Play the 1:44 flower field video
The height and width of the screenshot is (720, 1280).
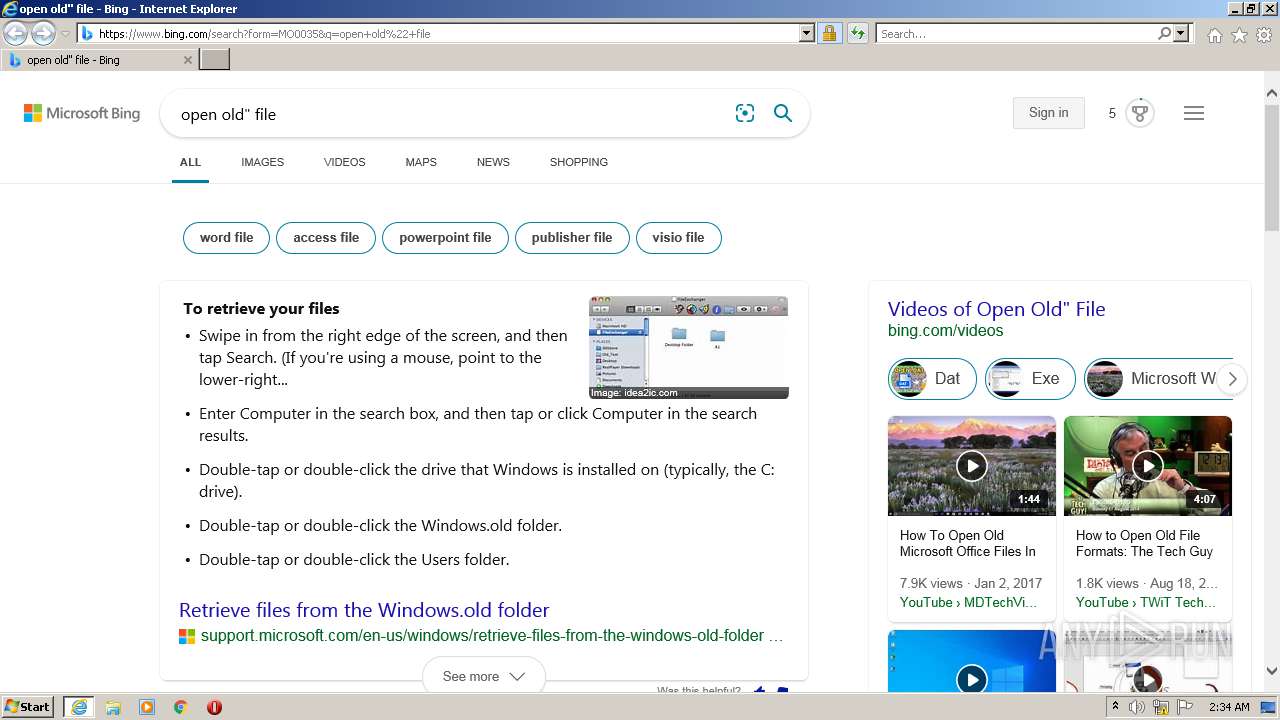(972, 466)
